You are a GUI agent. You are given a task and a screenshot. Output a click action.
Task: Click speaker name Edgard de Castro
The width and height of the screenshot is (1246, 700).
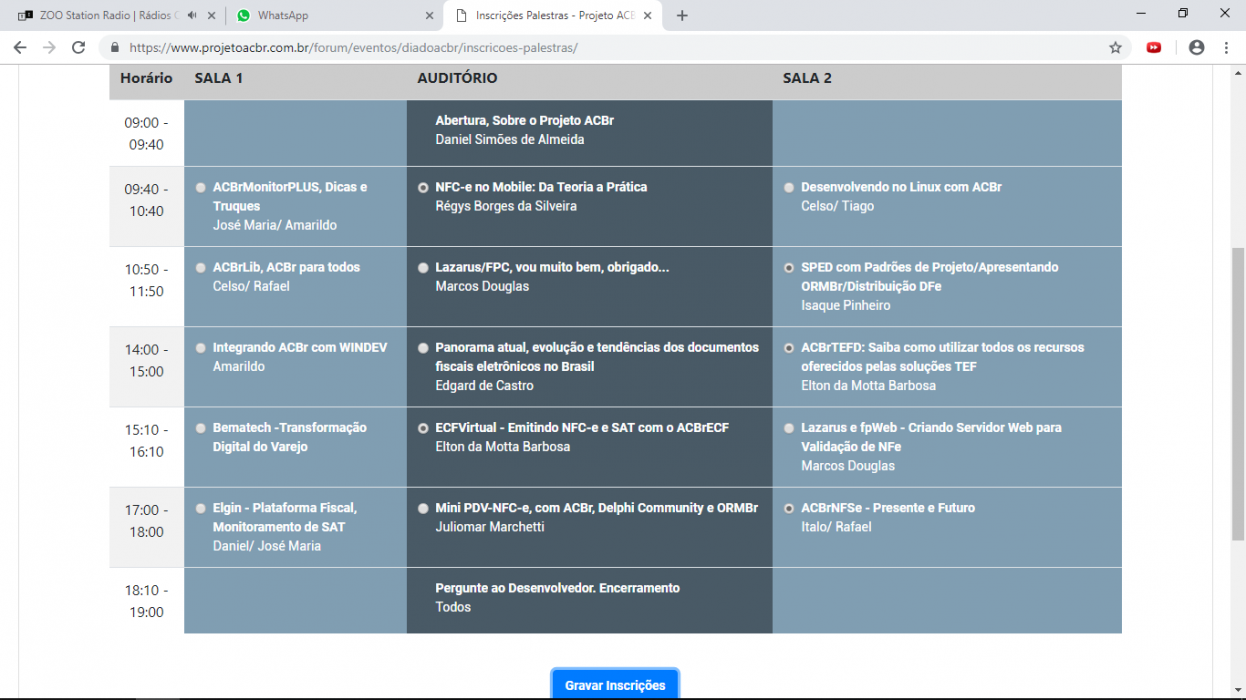click(x=484, y=385)
